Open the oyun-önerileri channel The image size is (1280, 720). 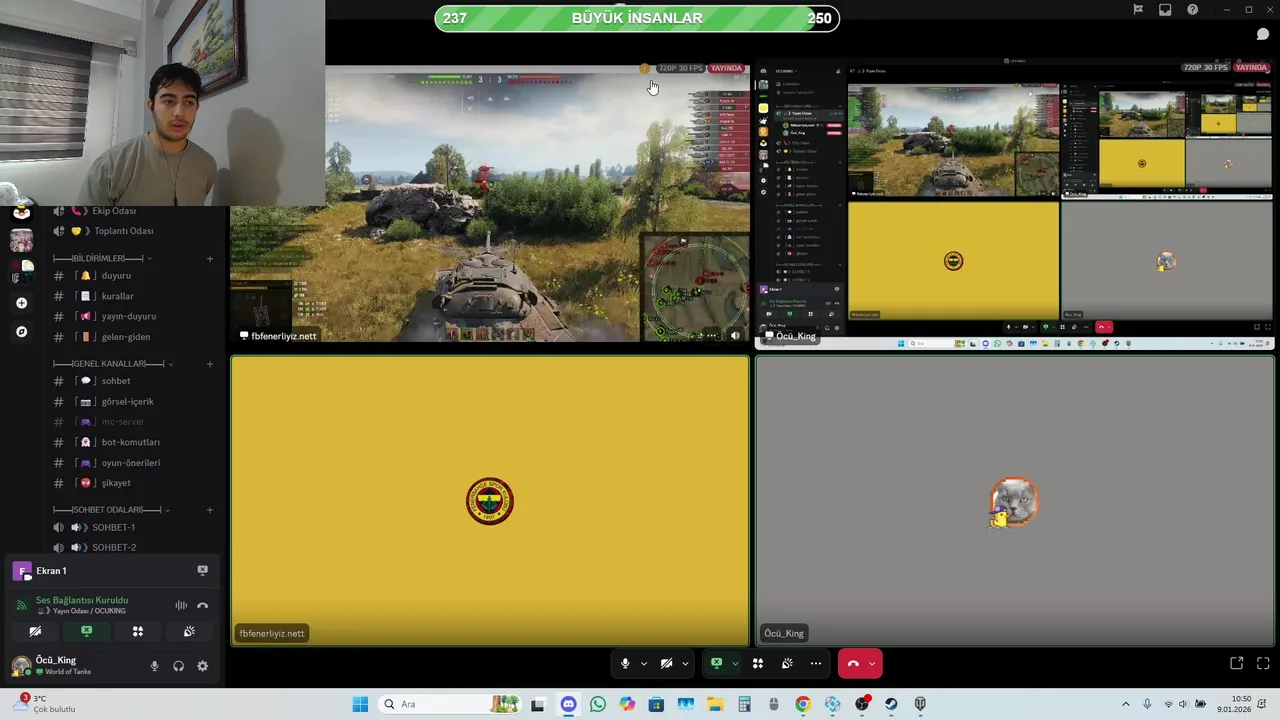pos(133,463)
